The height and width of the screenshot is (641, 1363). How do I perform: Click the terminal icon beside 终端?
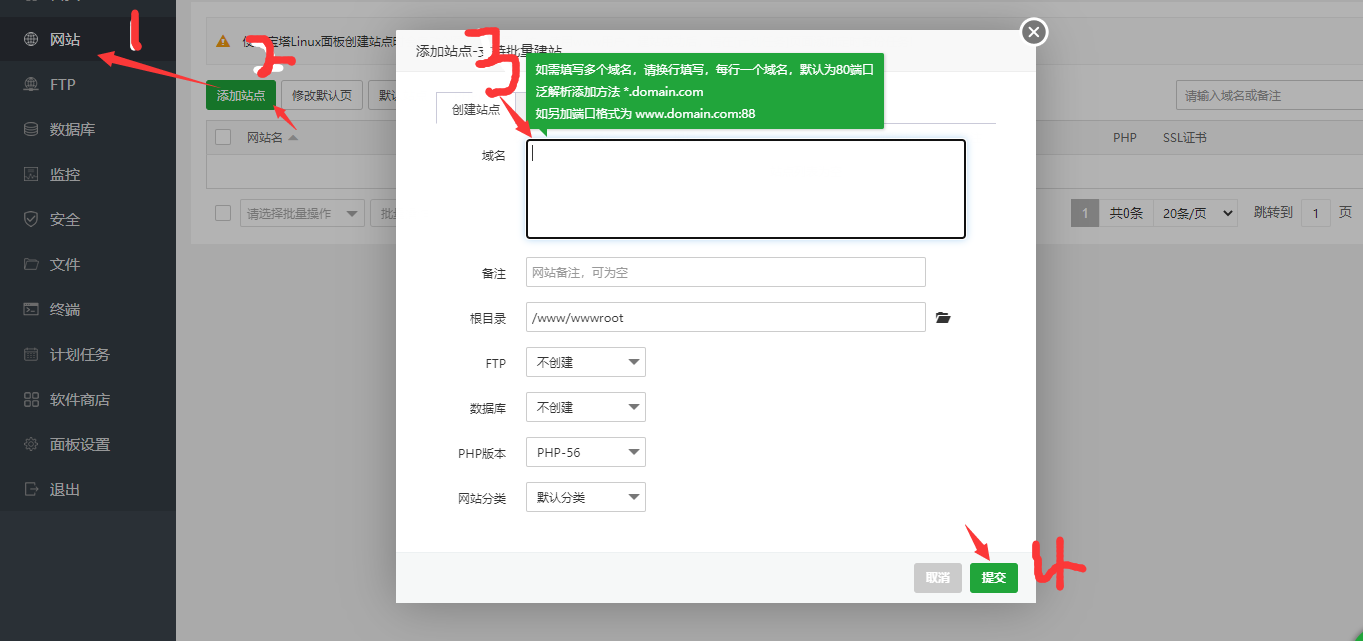[31, 310]
